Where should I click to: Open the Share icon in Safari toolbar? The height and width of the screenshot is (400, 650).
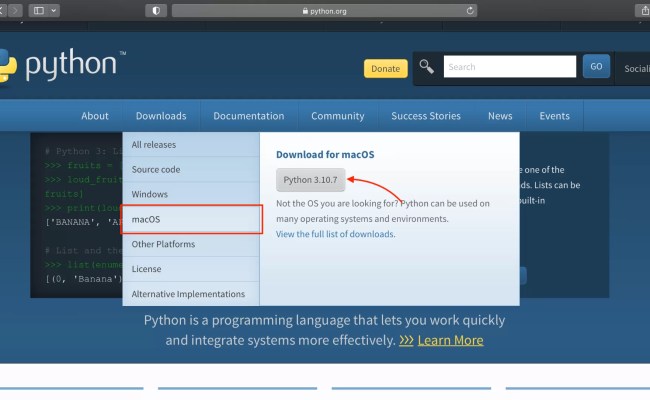click(645, 11)
